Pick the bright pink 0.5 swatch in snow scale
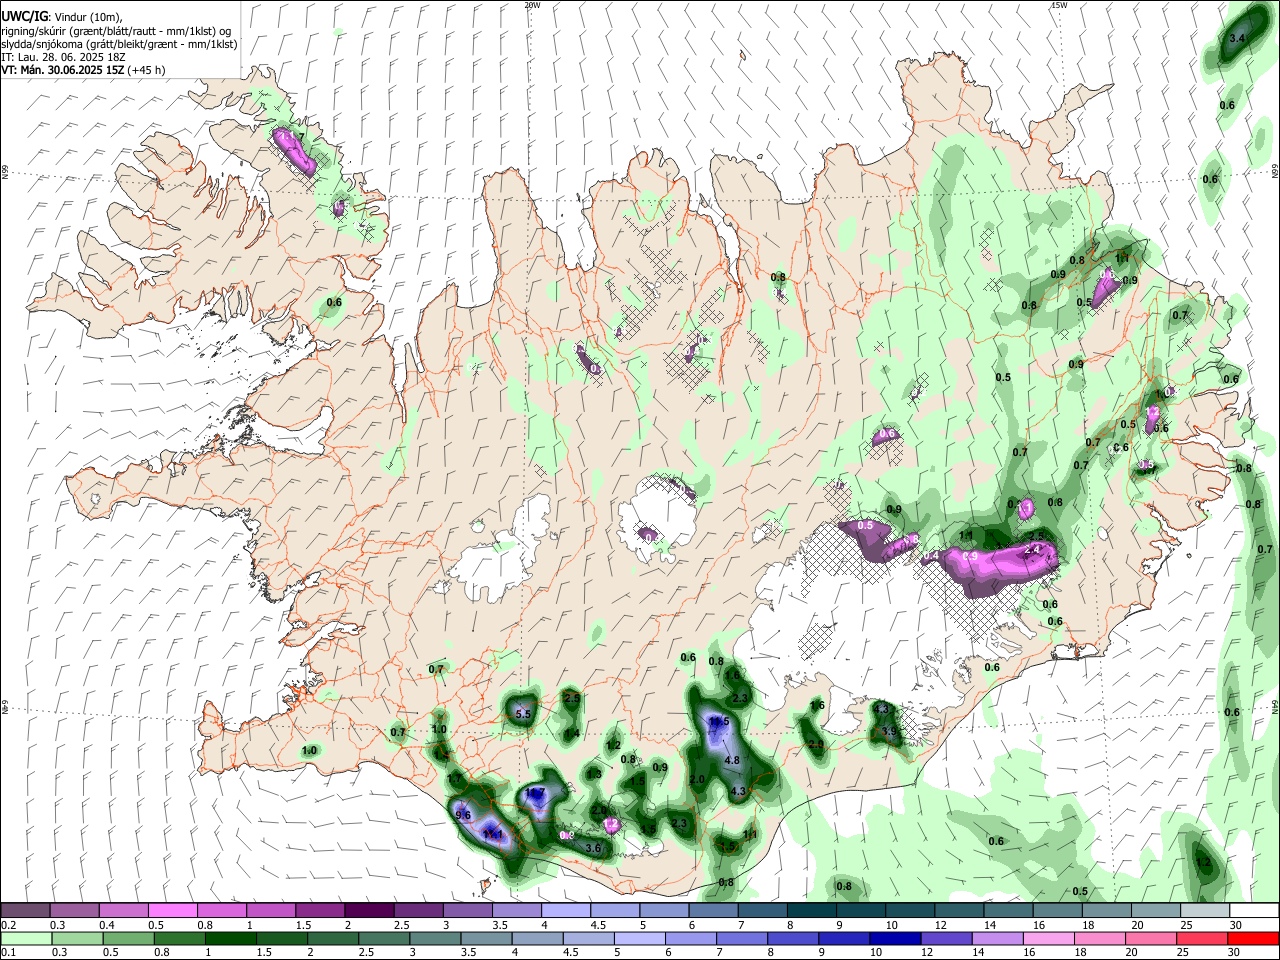The width and height of the screenshot is (1280, 960). [173, 910]
